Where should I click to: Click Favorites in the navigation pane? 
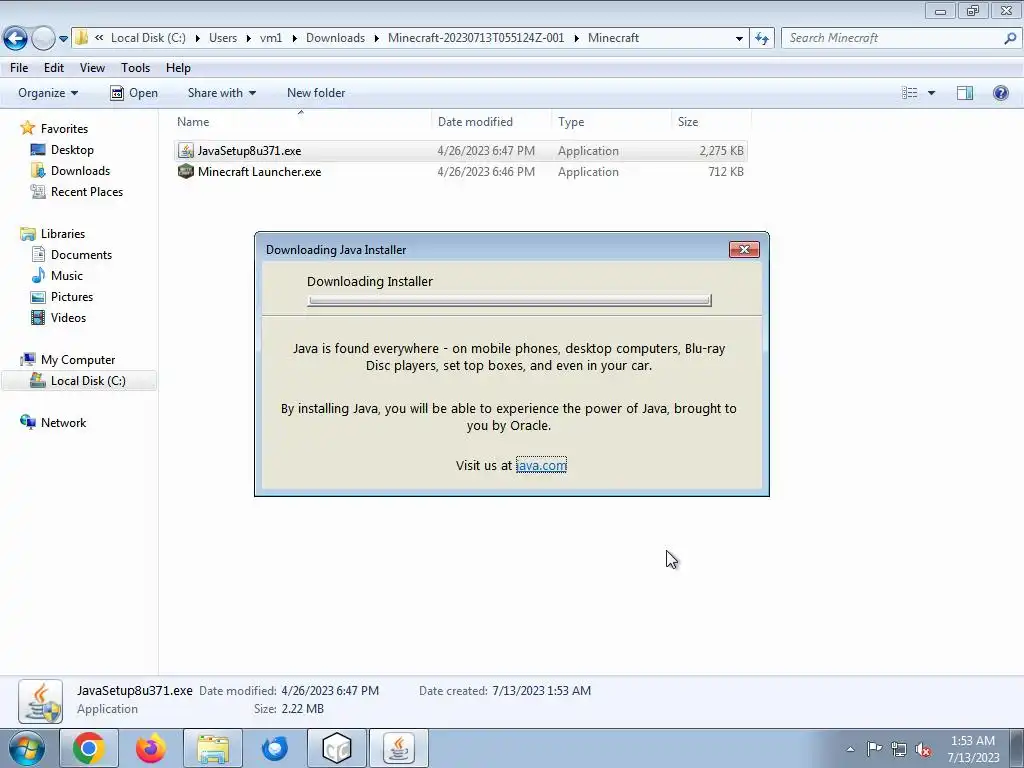click(64, 129)
